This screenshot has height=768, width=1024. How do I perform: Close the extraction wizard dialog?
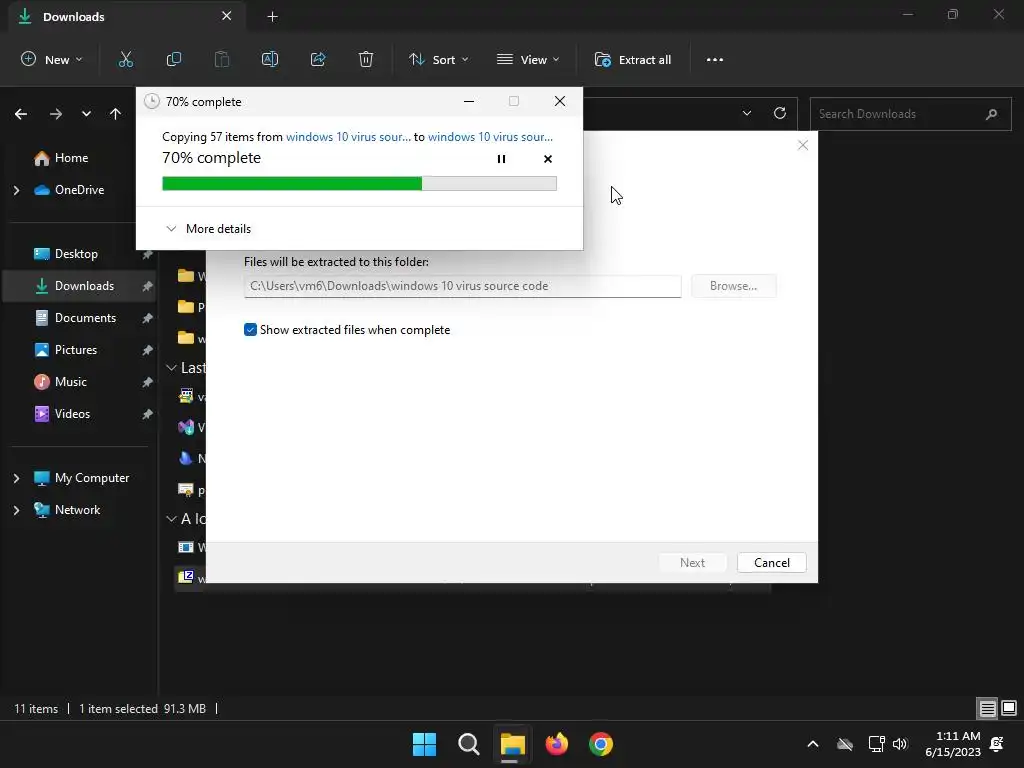[x=803, y=145]
